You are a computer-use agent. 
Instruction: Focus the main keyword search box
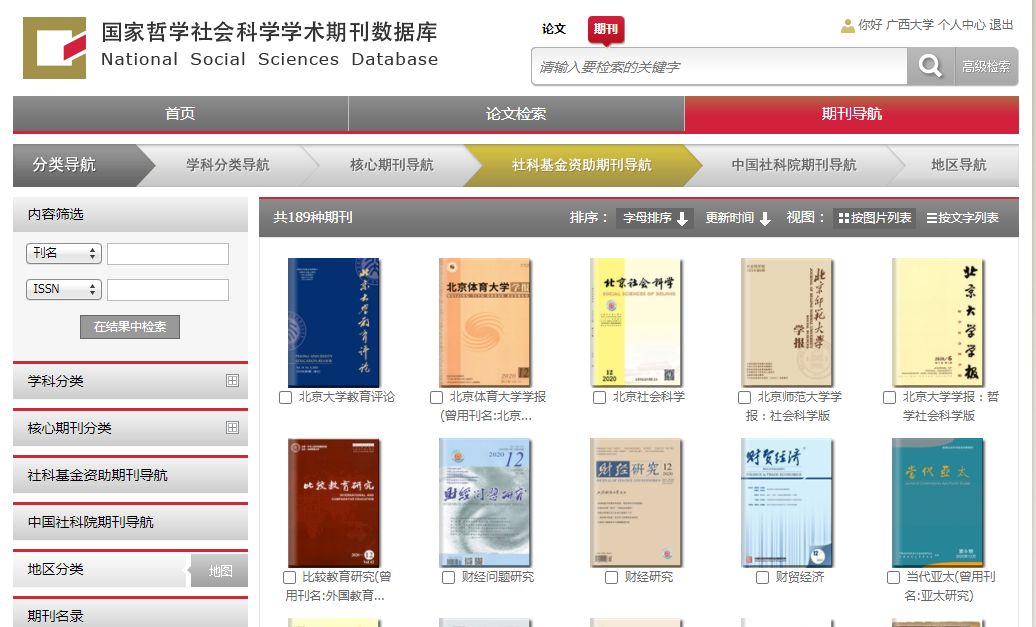(720, 66)
